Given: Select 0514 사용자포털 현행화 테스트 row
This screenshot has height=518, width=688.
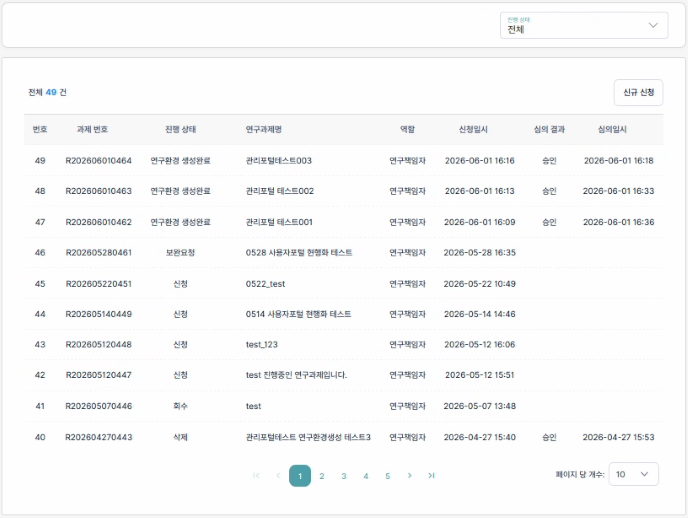Looking at the screenshot, I should tap(344, 314).
